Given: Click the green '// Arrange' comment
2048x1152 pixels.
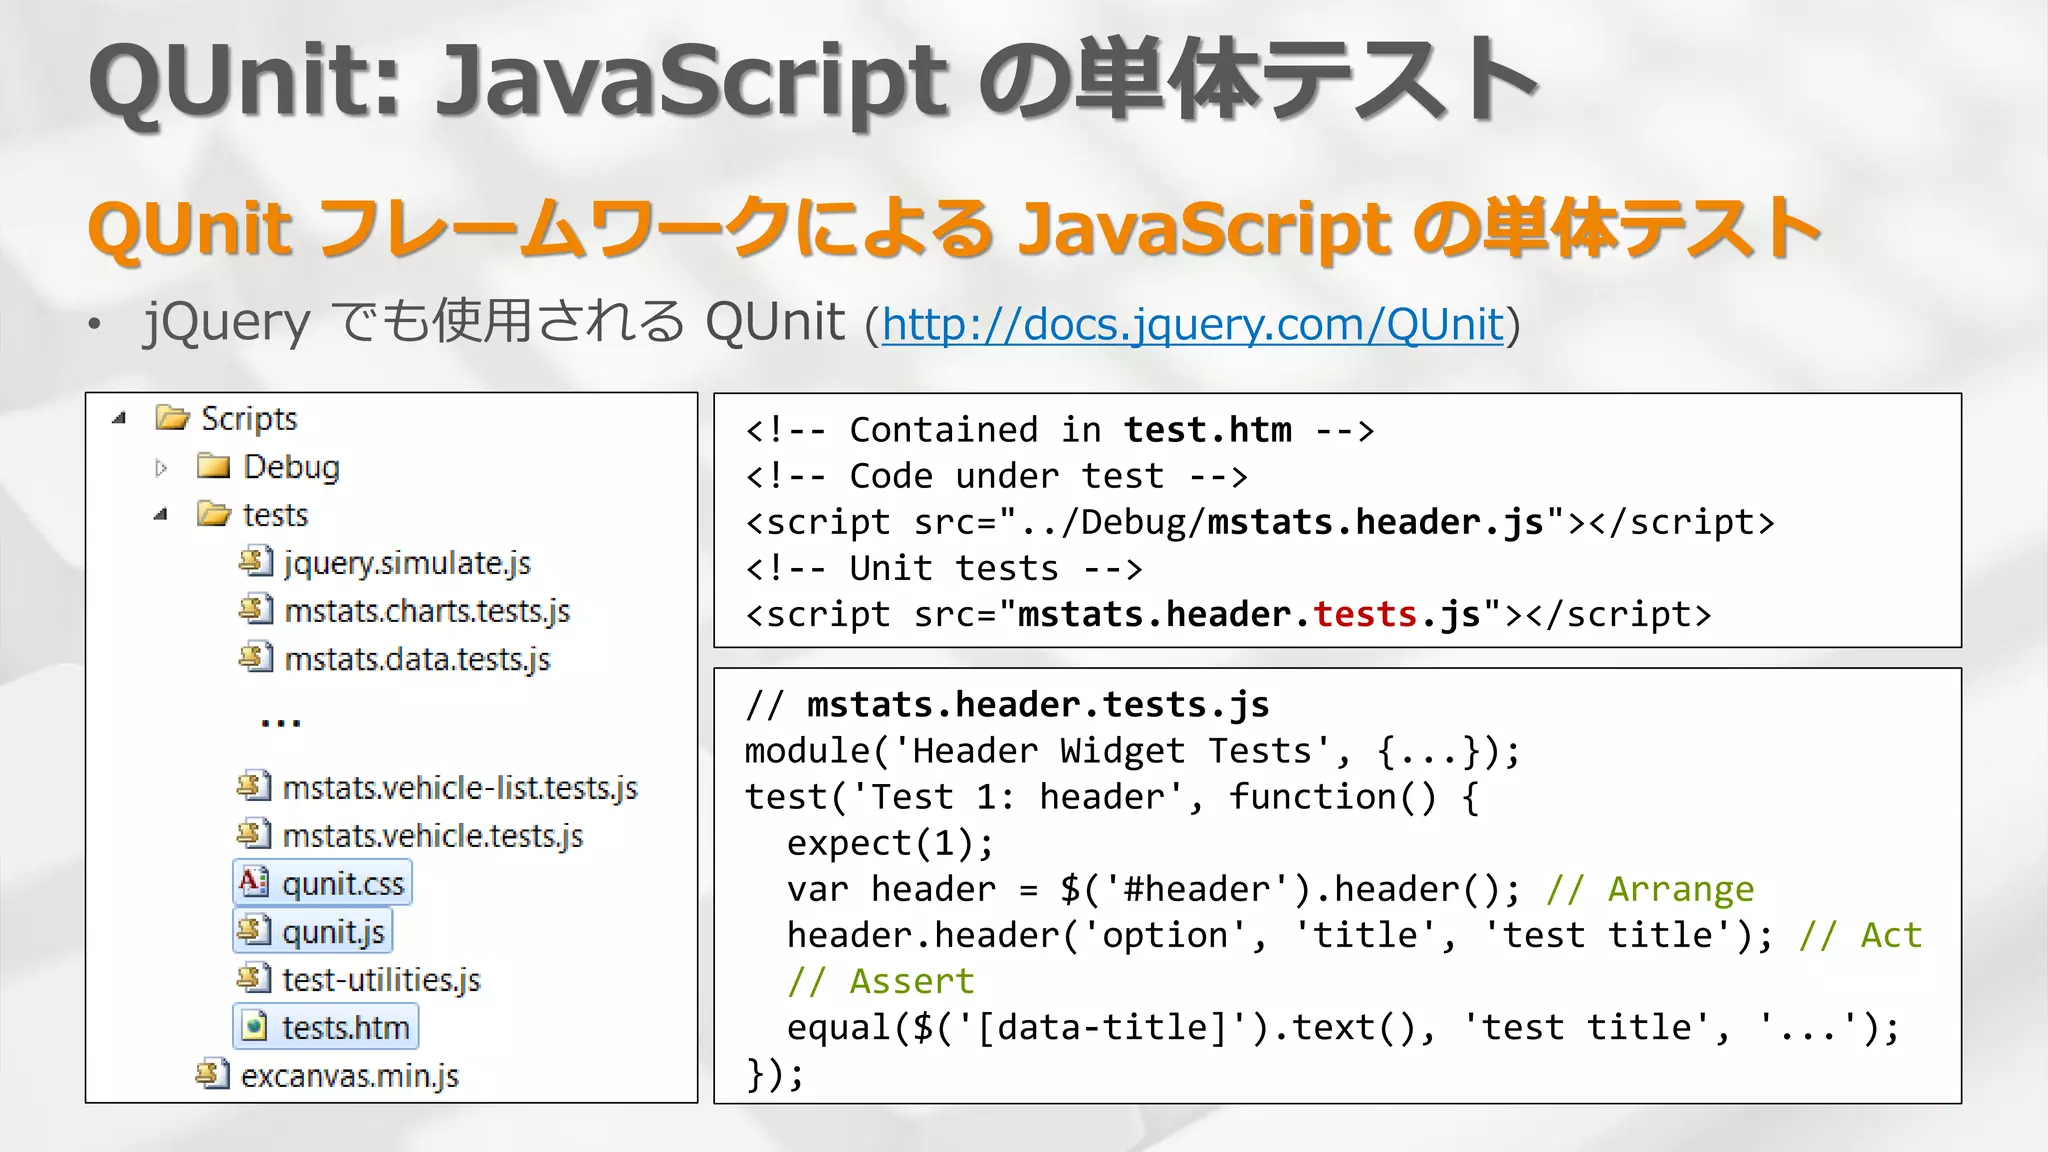Looking at the screenshot, I should tap(1650, 889).
